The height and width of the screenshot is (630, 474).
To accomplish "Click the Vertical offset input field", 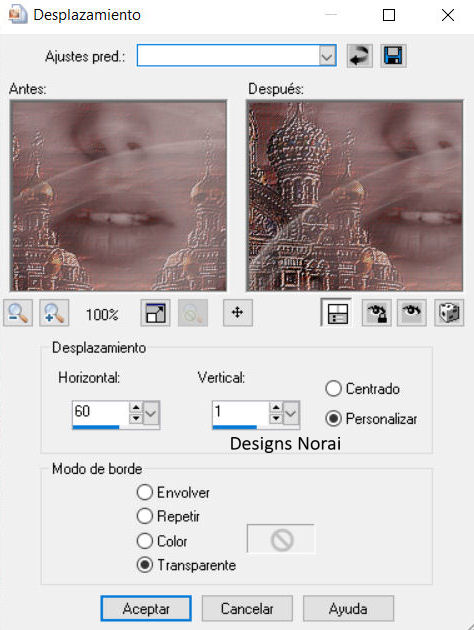I will click(x=240, y=412).
